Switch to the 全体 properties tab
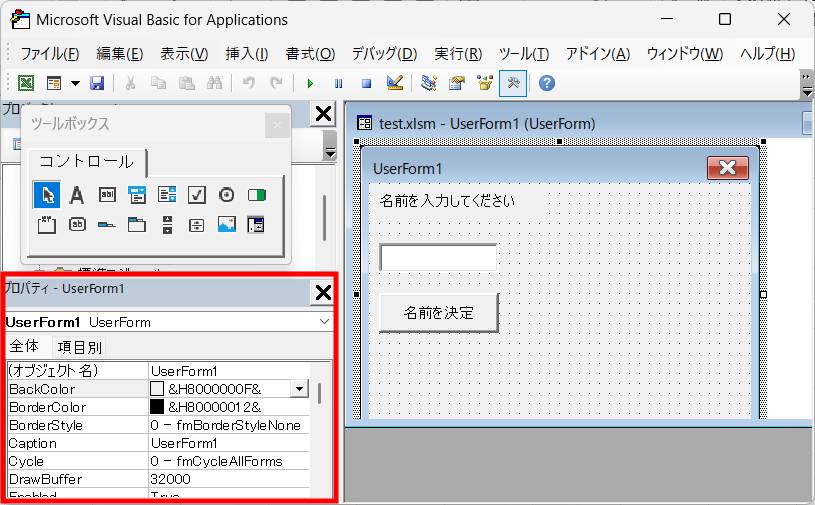 pyautogui.click(x=24, y=346)
